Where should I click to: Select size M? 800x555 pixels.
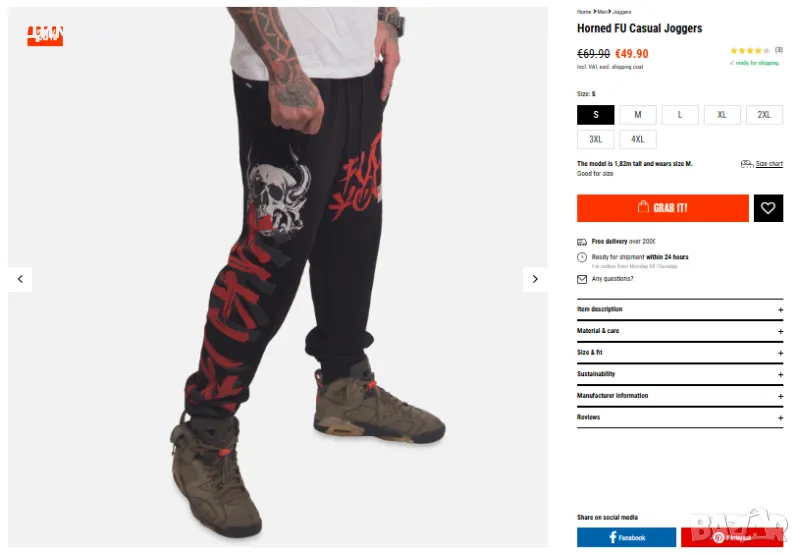tap(638, 115)
